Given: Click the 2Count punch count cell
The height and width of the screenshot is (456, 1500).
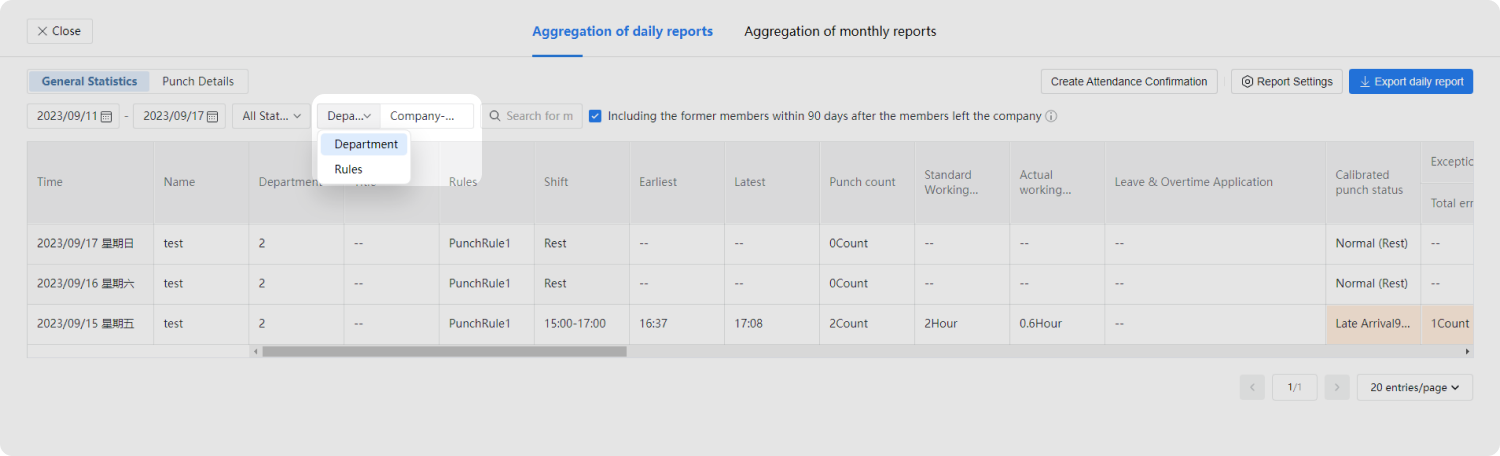Looking at the screenshot, I should point(866,324).
